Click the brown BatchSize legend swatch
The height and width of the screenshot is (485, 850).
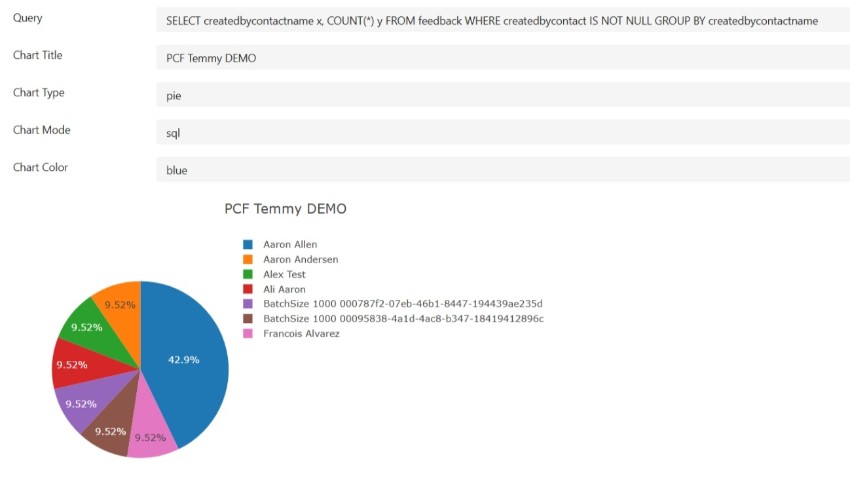tap(248, 319)
